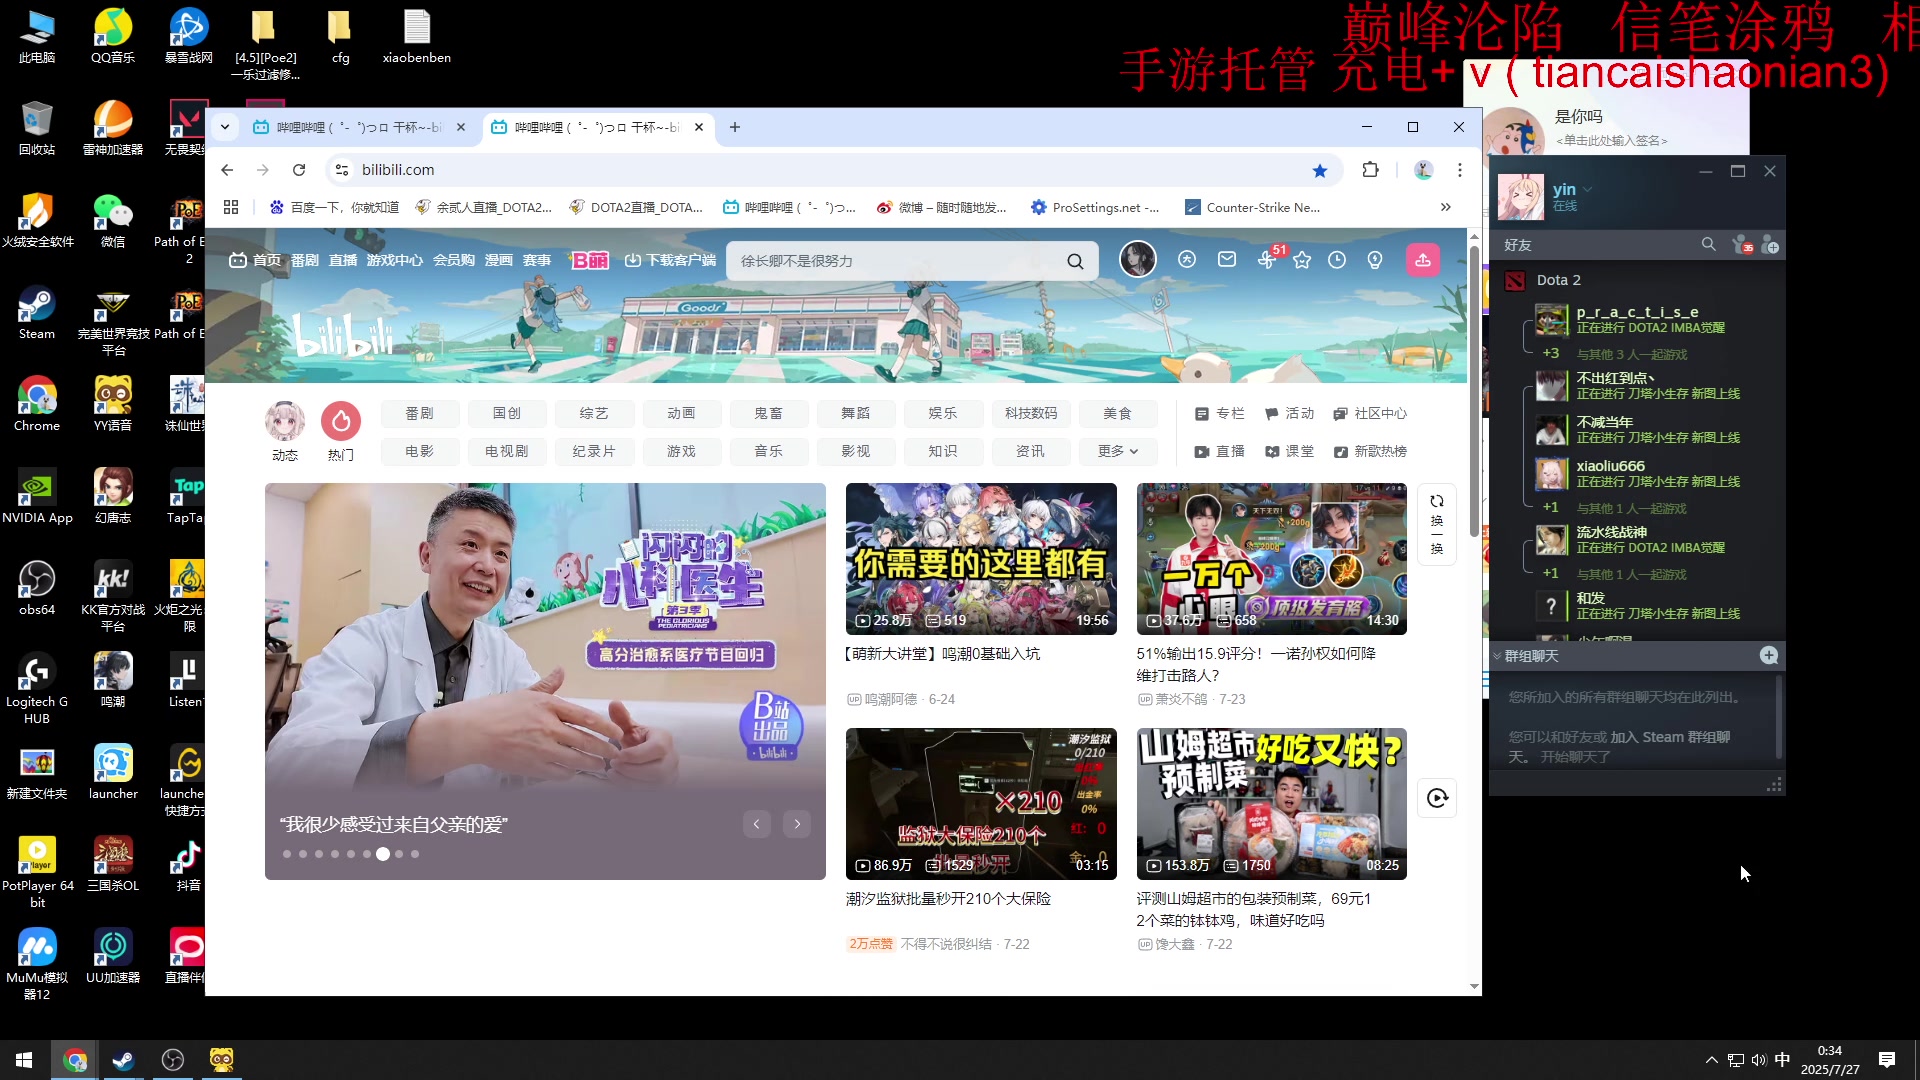Open the notification center in taskbar
1920x1080 pixels.
click(x=1887, y=1060)
